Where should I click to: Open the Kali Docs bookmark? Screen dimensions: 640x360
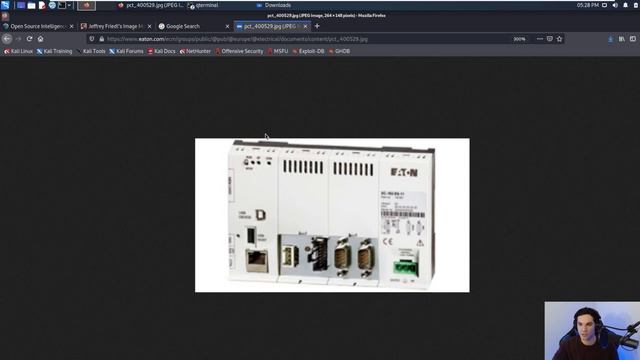[x=162, y=51]
